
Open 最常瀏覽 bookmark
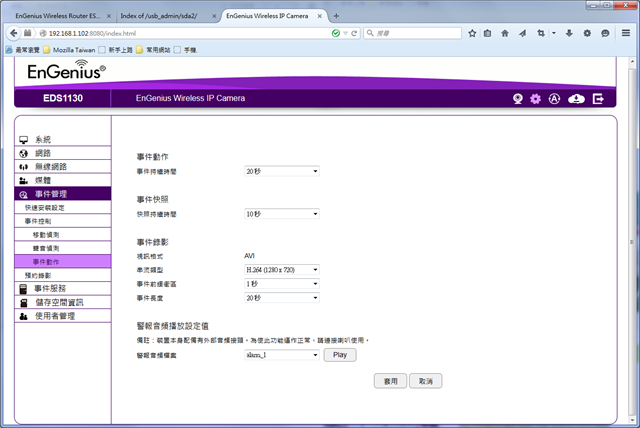(23, 50)
